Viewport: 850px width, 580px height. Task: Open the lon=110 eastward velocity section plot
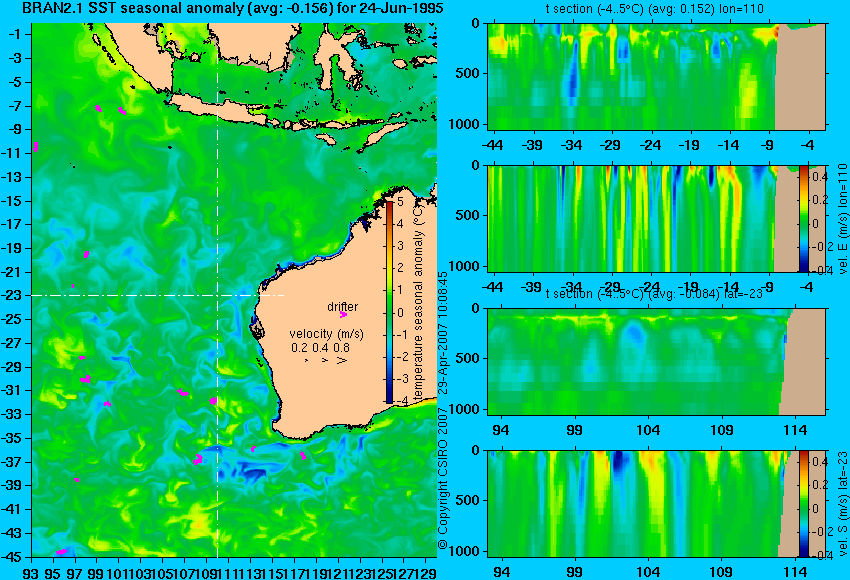[x=656, y=218]
